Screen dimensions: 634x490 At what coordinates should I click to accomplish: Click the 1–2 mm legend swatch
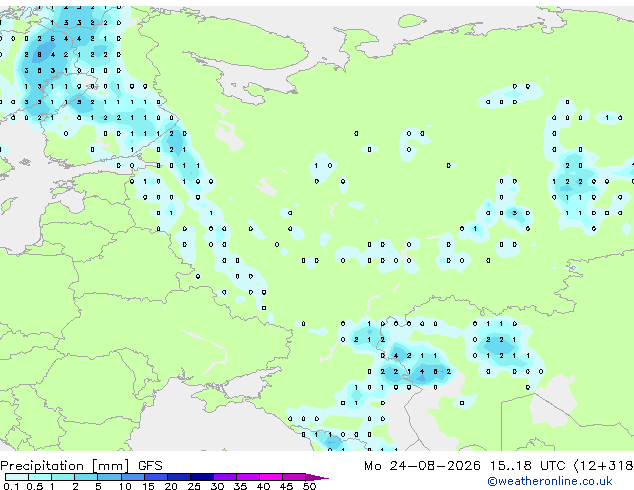coord(63,477)
